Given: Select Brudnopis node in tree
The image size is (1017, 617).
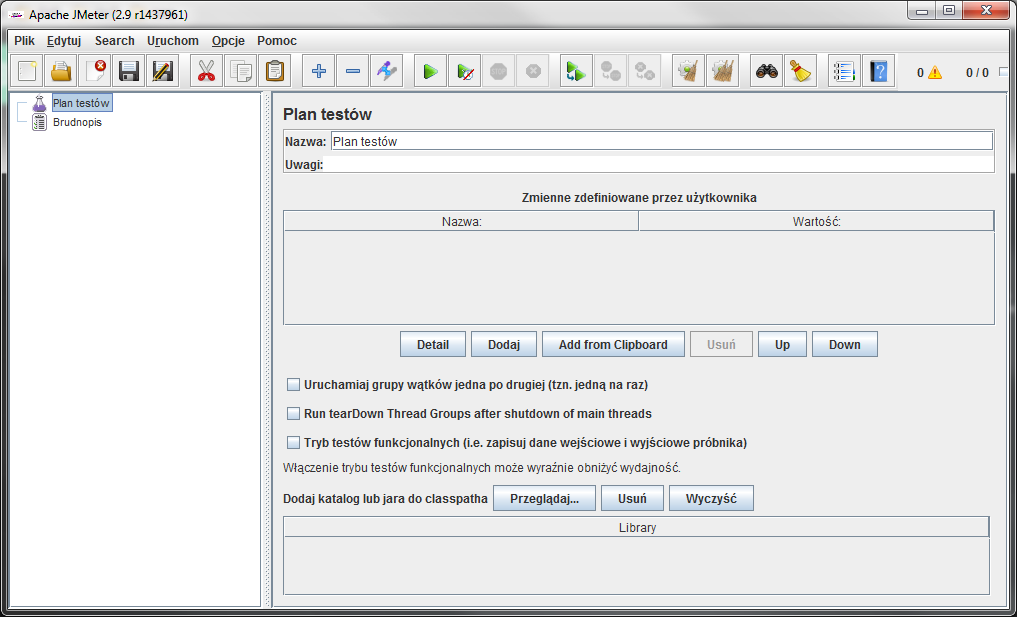Looking at the screenshot, I should (77, 122).
